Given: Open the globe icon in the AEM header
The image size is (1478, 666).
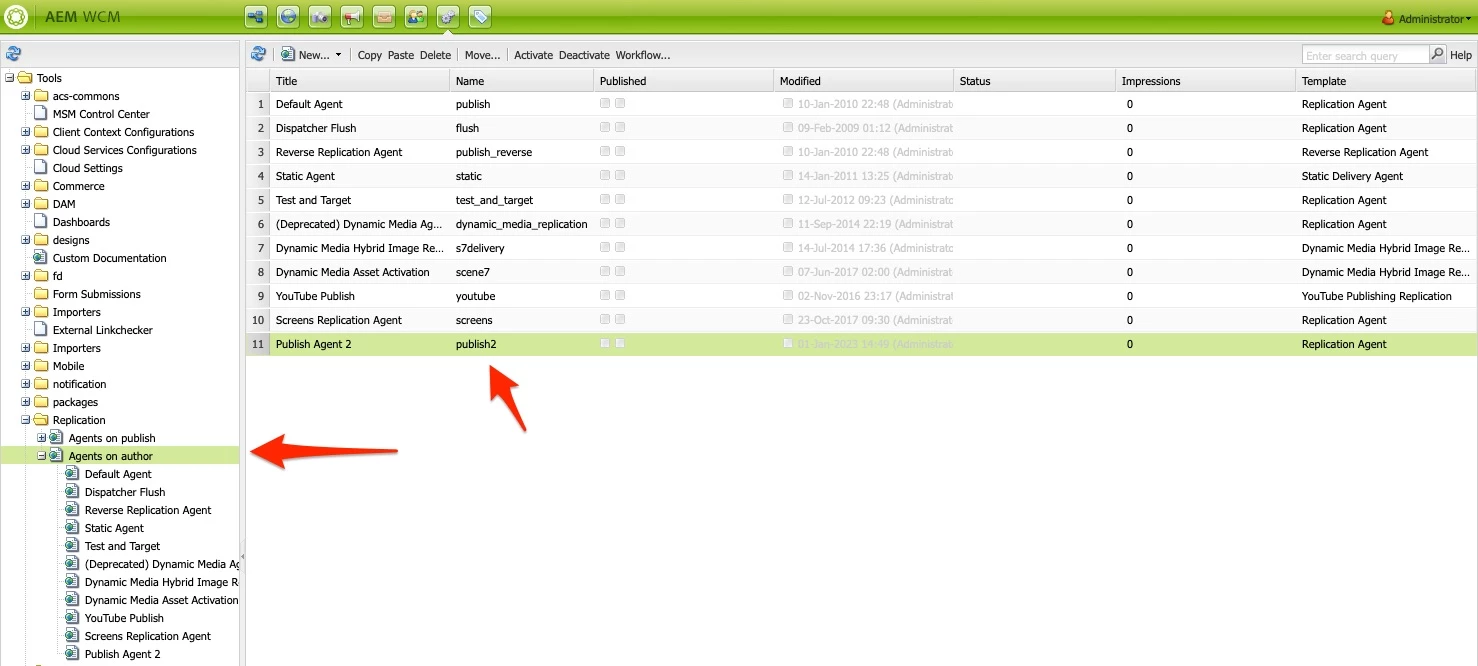Looking at the screenshot, I should click(288, 17).
